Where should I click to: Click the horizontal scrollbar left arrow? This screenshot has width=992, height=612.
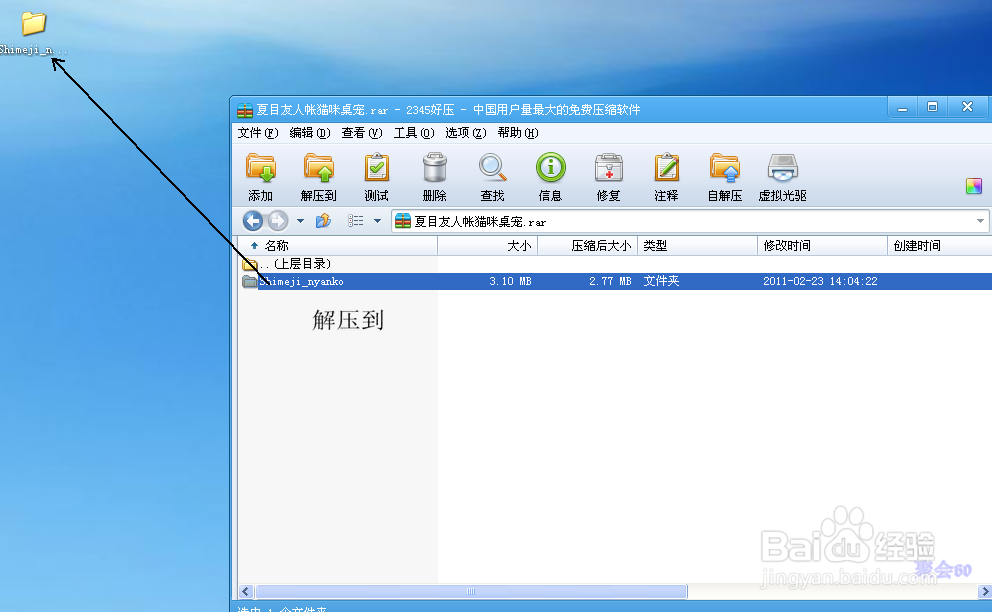click(x=246, y=592)
